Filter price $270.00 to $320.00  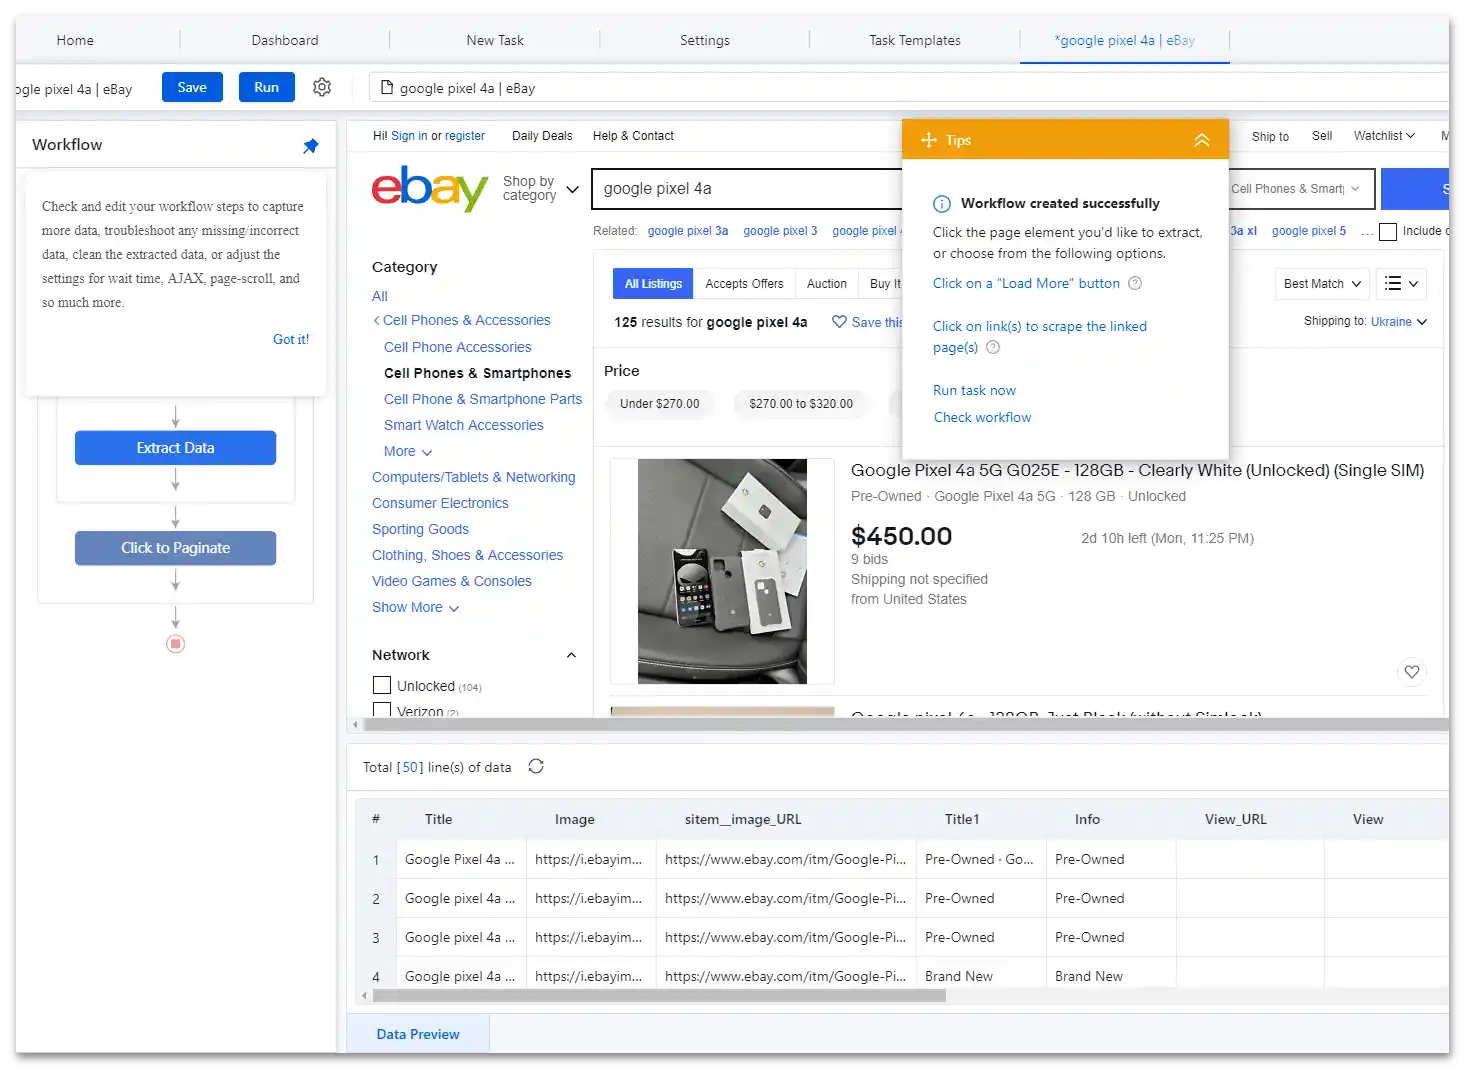tap(801, 404)
